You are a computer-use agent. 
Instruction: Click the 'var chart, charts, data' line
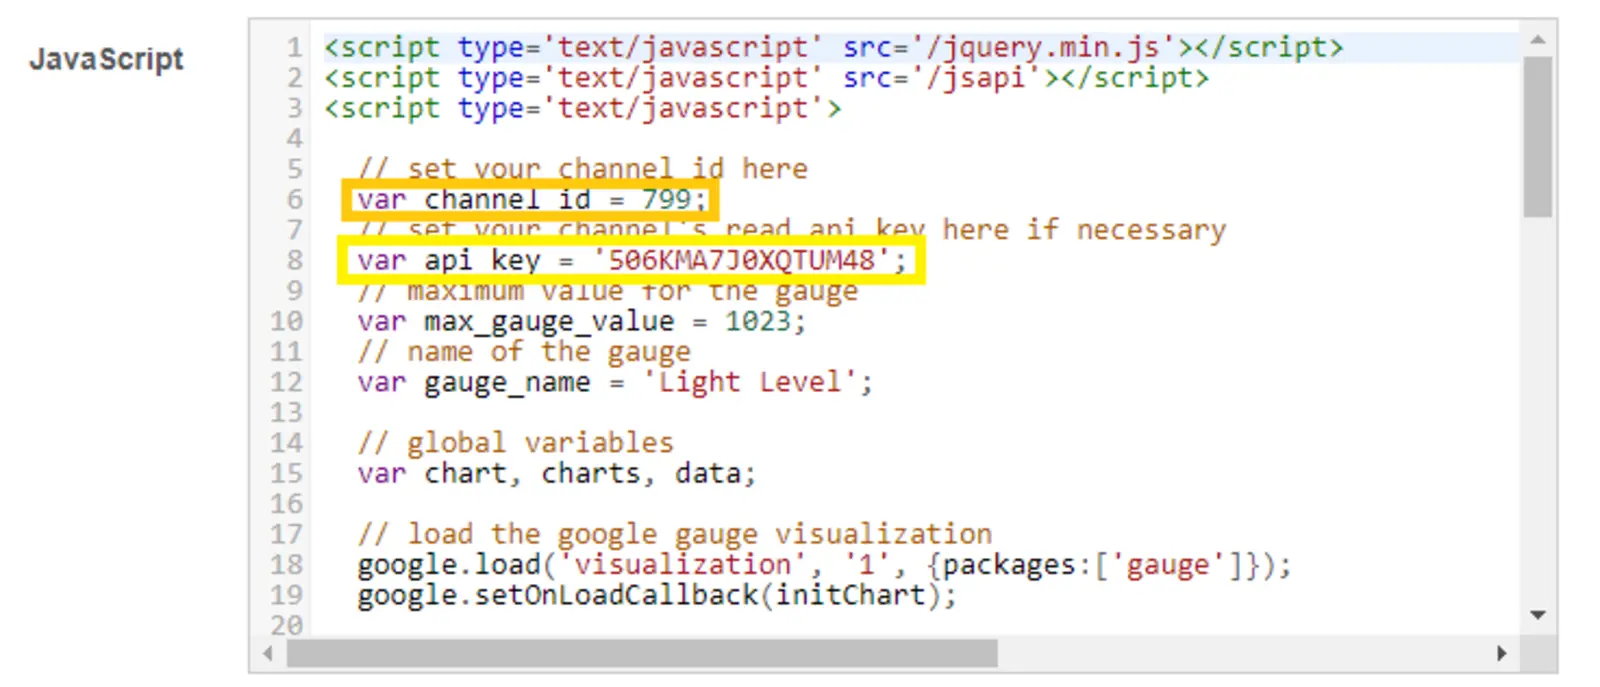[556, 474]
